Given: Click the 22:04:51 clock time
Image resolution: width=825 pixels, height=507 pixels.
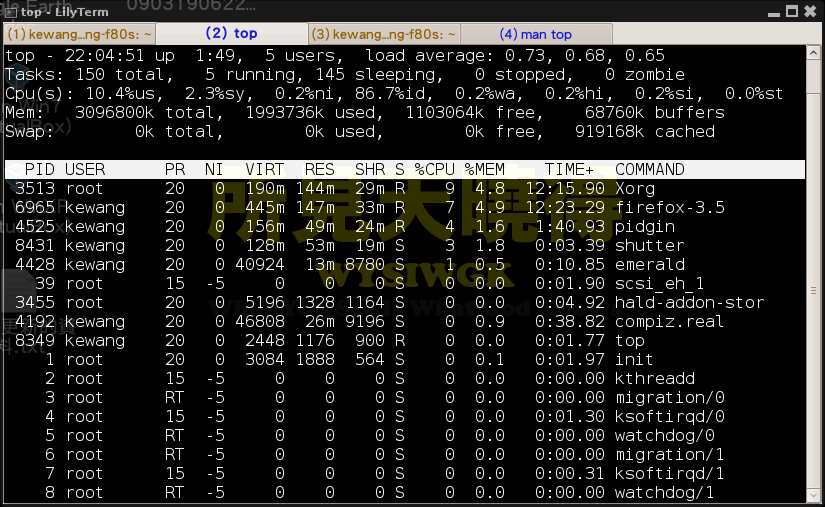Looking at the screenshot, I should tap(104, 56).
